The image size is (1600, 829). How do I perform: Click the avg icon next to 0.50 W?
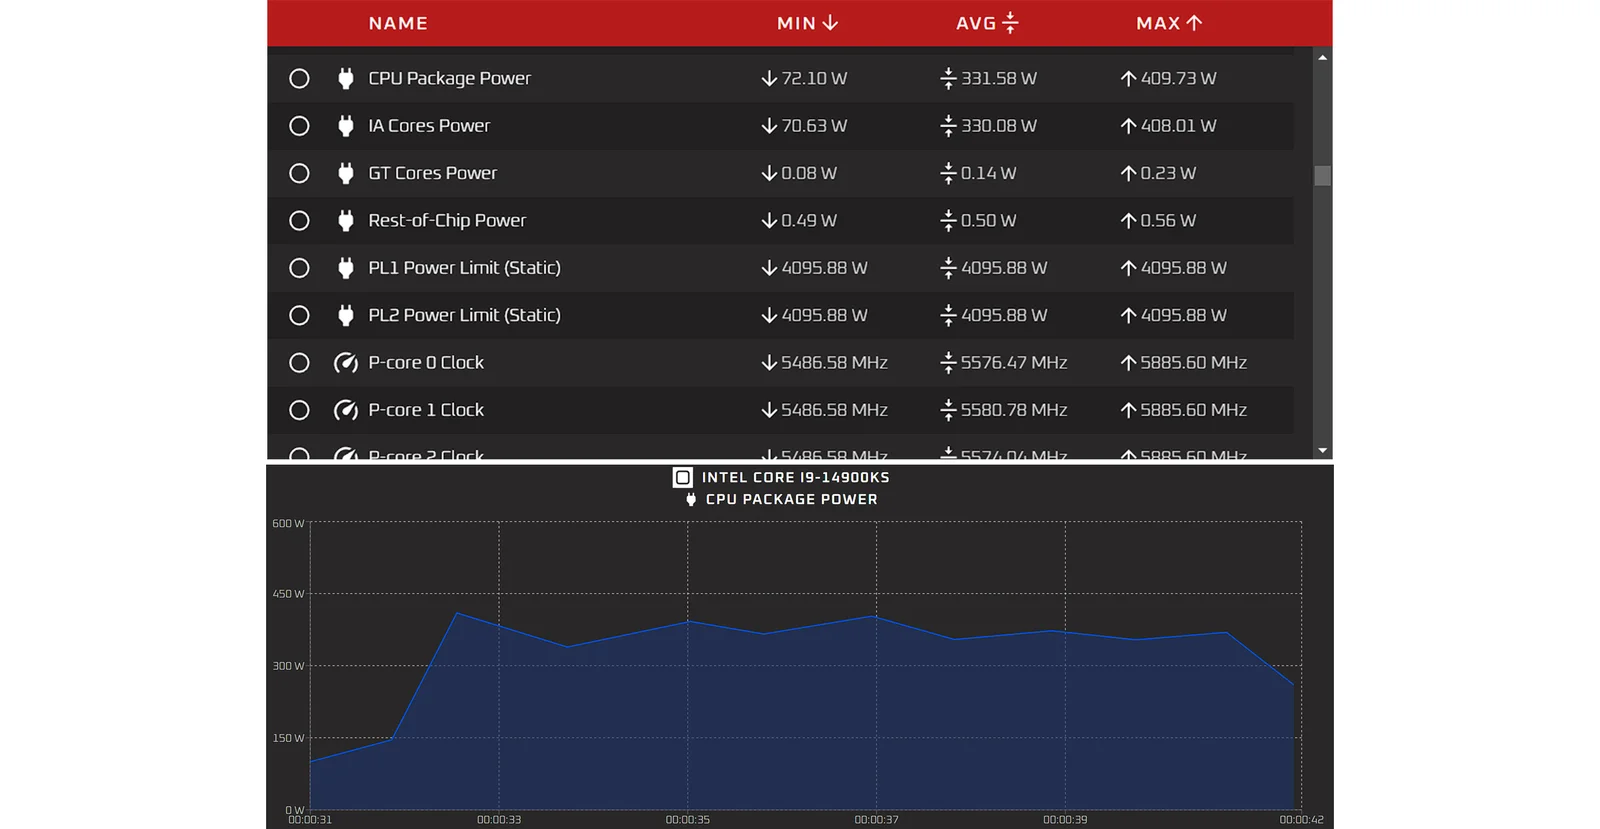(x=949, y=221)
